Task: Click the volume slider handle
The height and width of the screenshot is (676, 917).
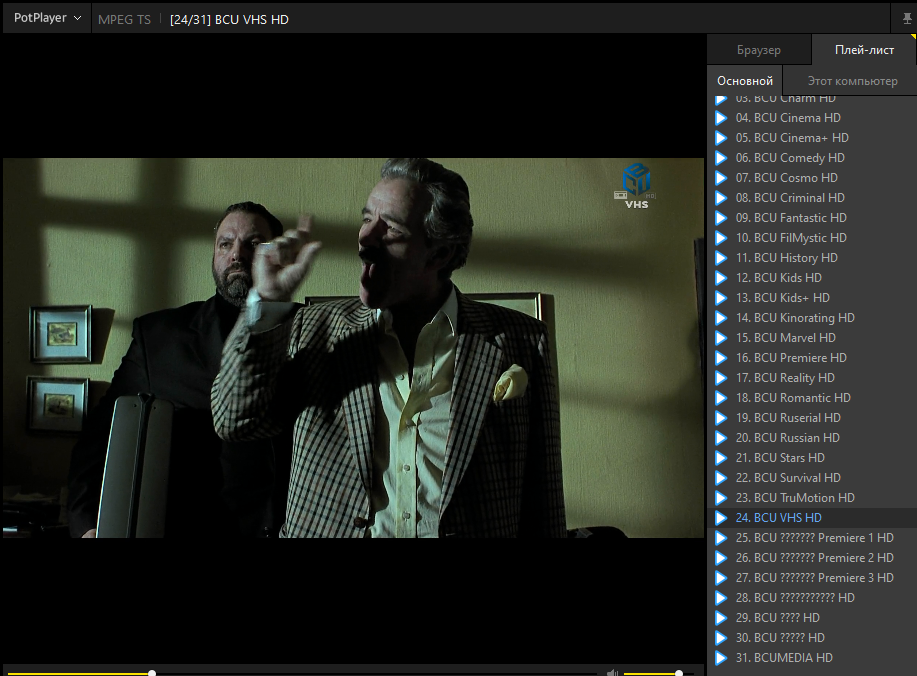Action: coord(679,673)
